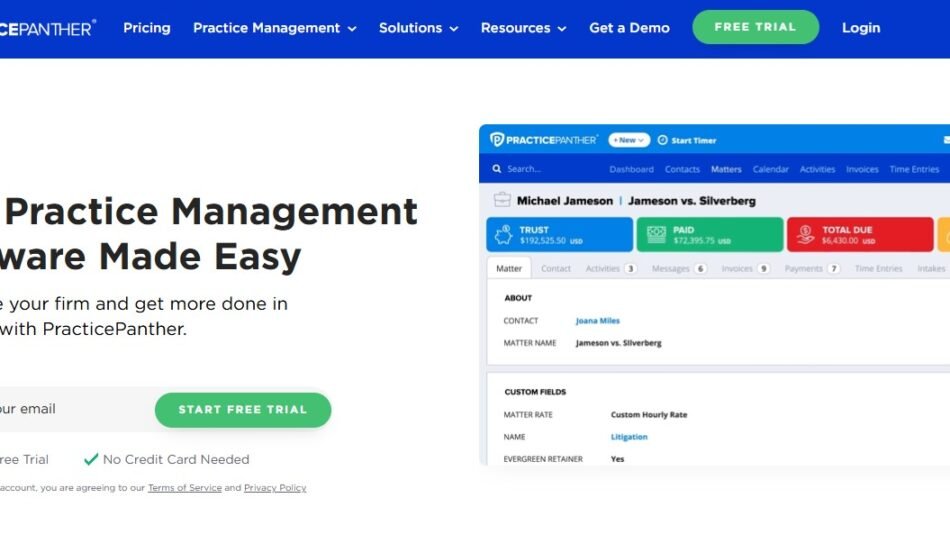Expand the Practice Management dropdown
950x534 pixels.
tap(274, 28)
